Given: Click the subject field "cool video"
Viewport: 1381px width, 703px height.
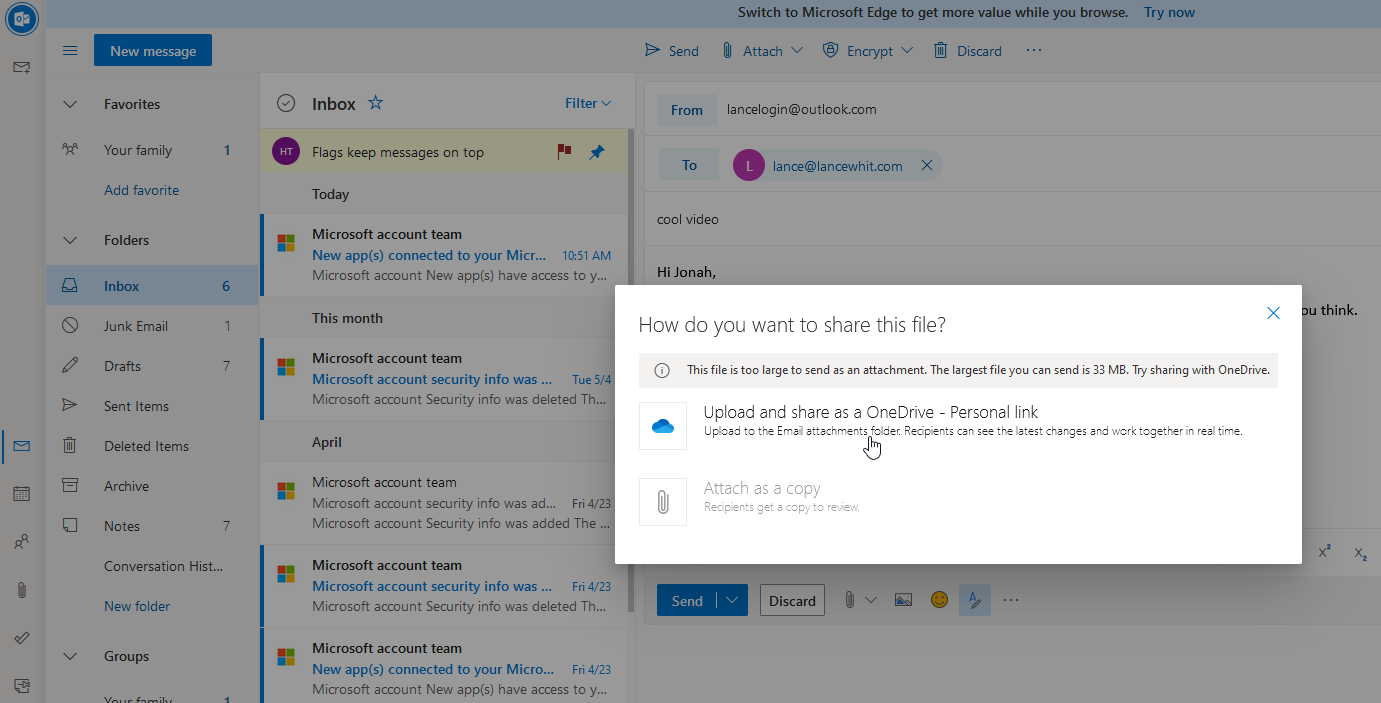Looking at the screenshot, I should 1013,219.
